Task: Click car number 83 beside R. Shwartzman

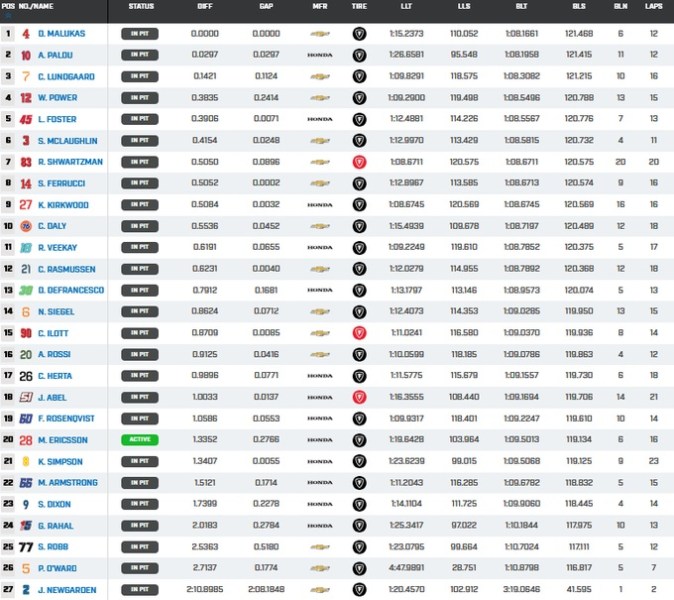Action: point(26,162)
